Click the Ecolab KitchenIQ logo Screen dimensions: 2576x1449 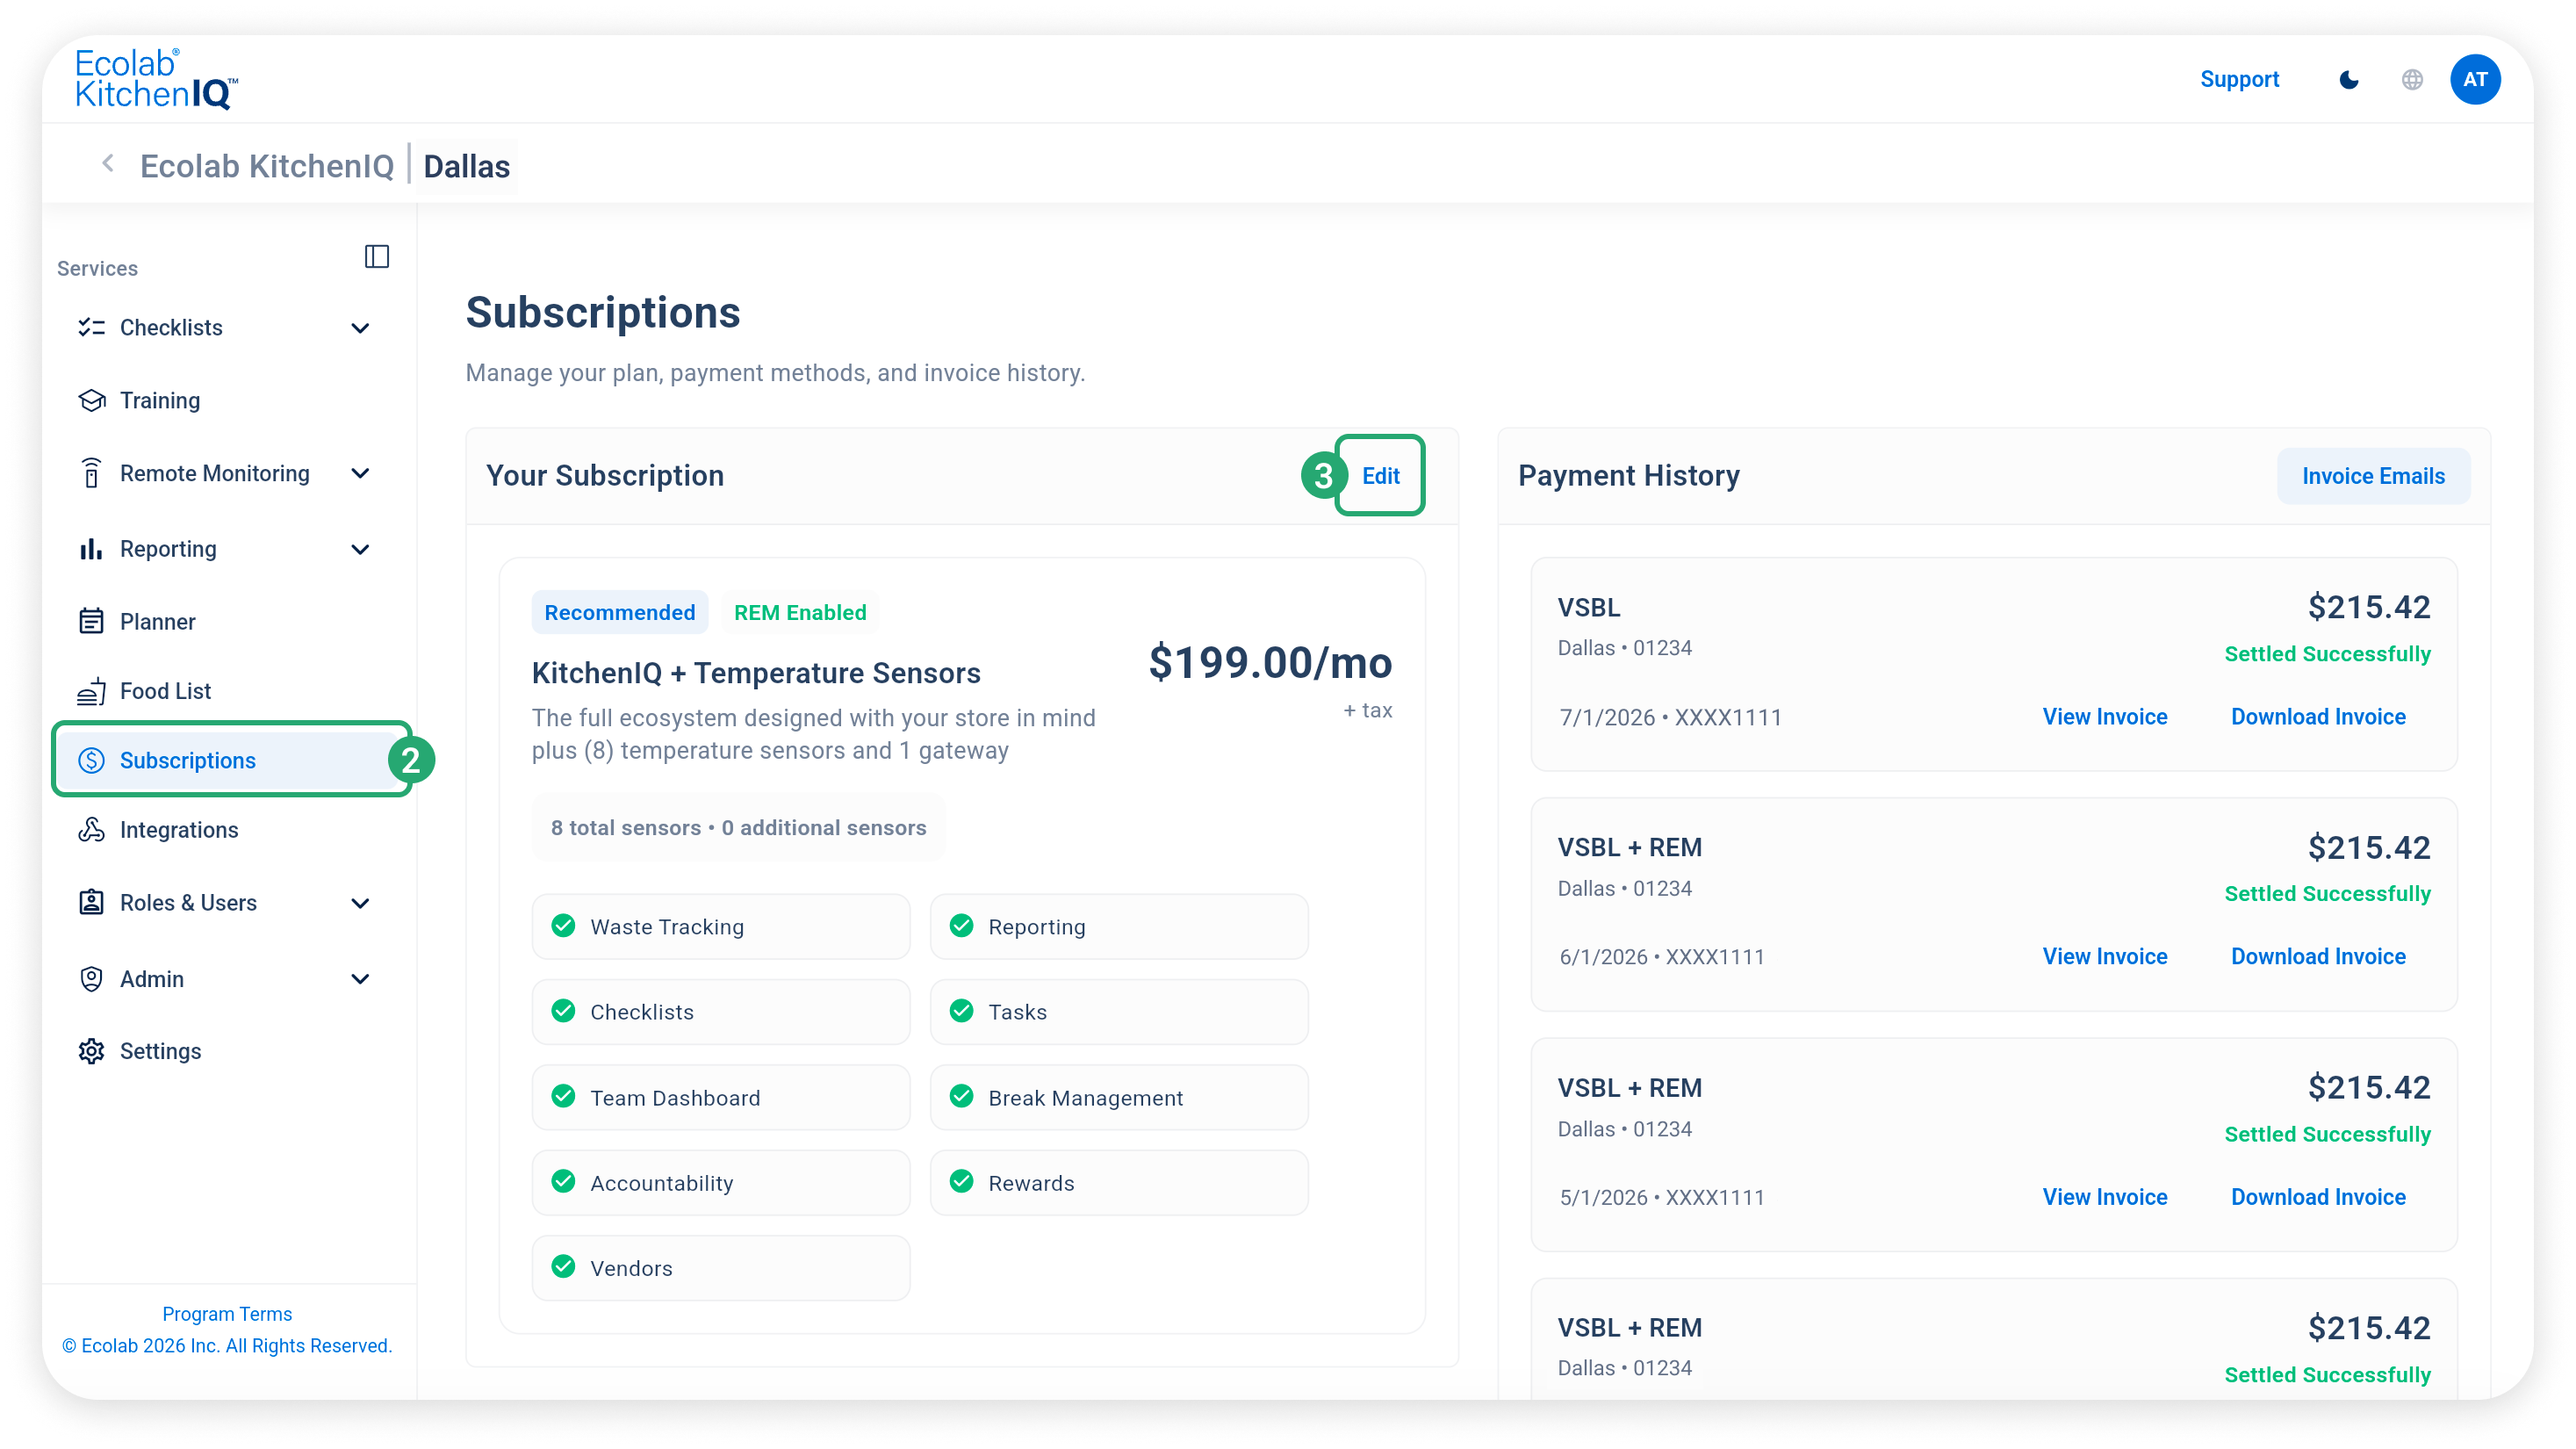[156, 79]
